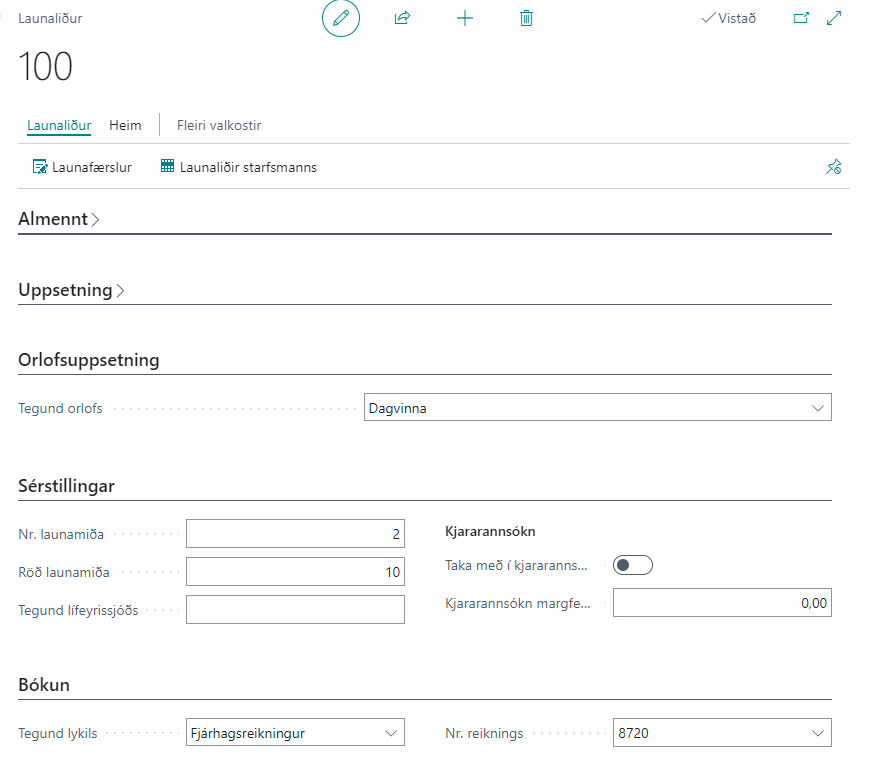Switch to the Heim tab
Viewport: 871px width, 771px height.
[x=125, y=126]
